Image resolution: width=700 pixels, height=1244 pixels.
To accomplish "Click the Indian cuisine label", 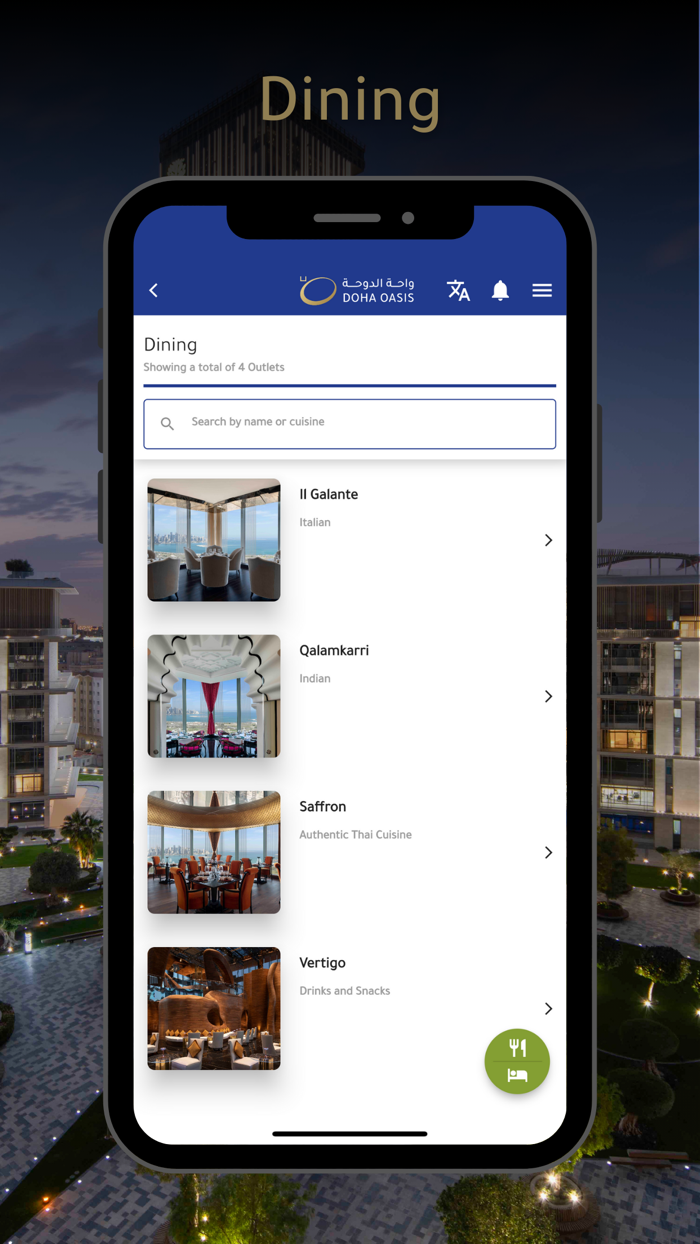I will pyautogui.click(x=315, y=678).
